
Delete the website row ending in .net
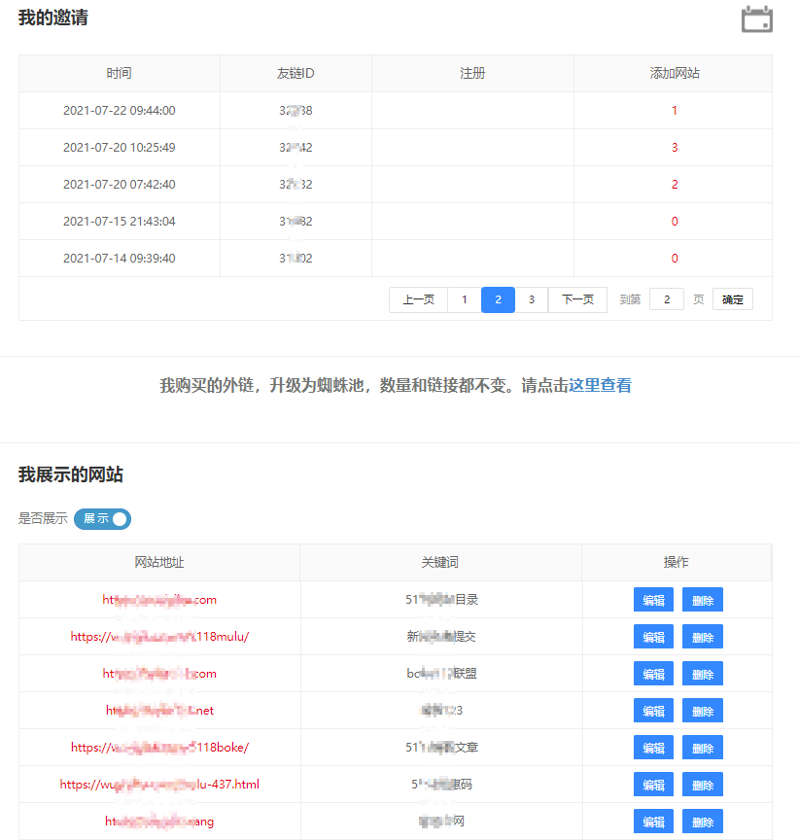(x=702, y=711)
